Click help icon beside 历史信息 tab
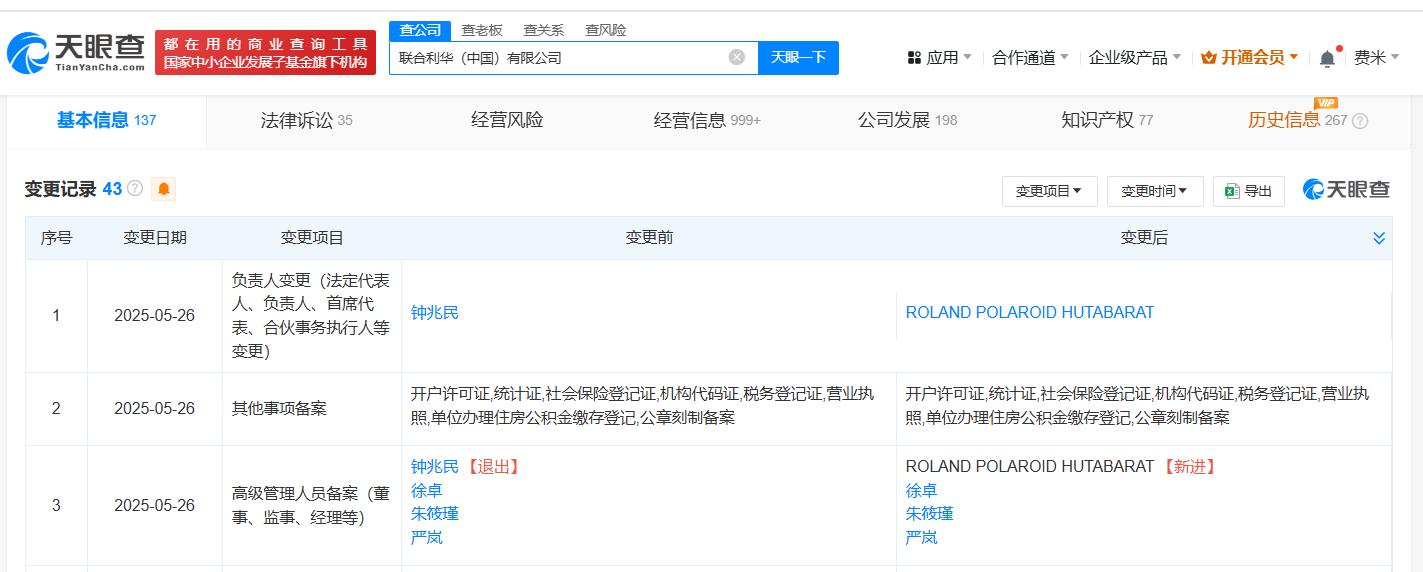Image resolution: width=1423 pixels, height=572 pixels. [1360, 121]
